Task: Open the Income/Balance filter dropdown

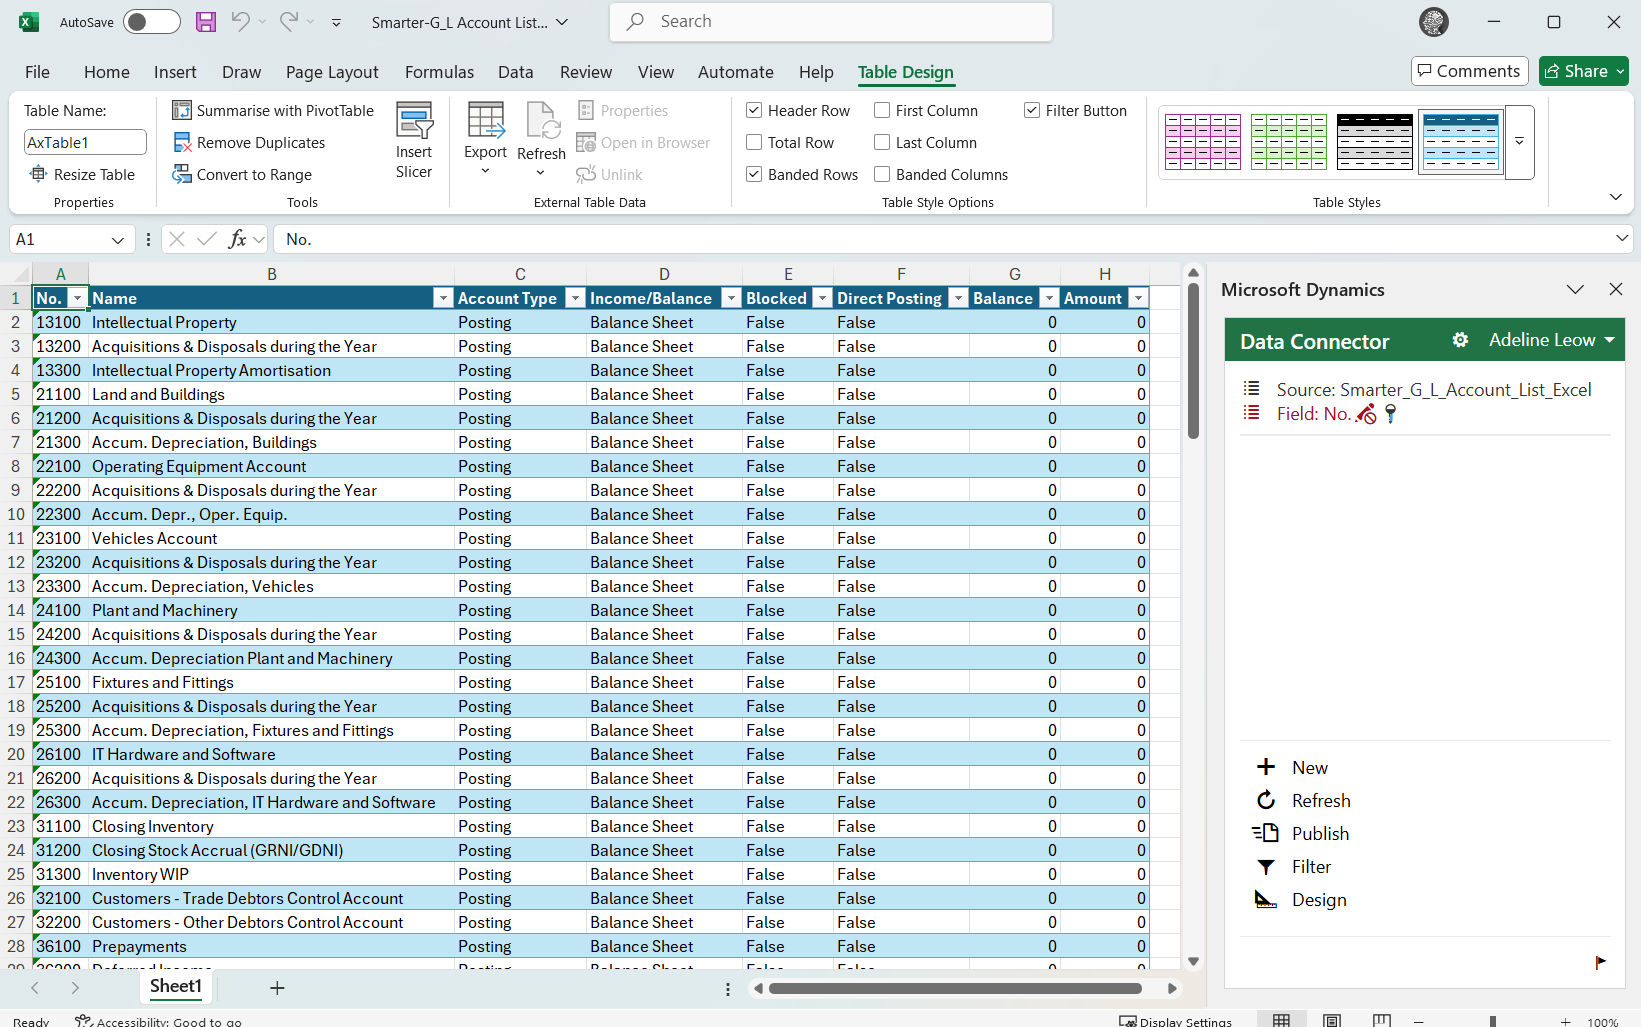Action: (x=731, y=298)
